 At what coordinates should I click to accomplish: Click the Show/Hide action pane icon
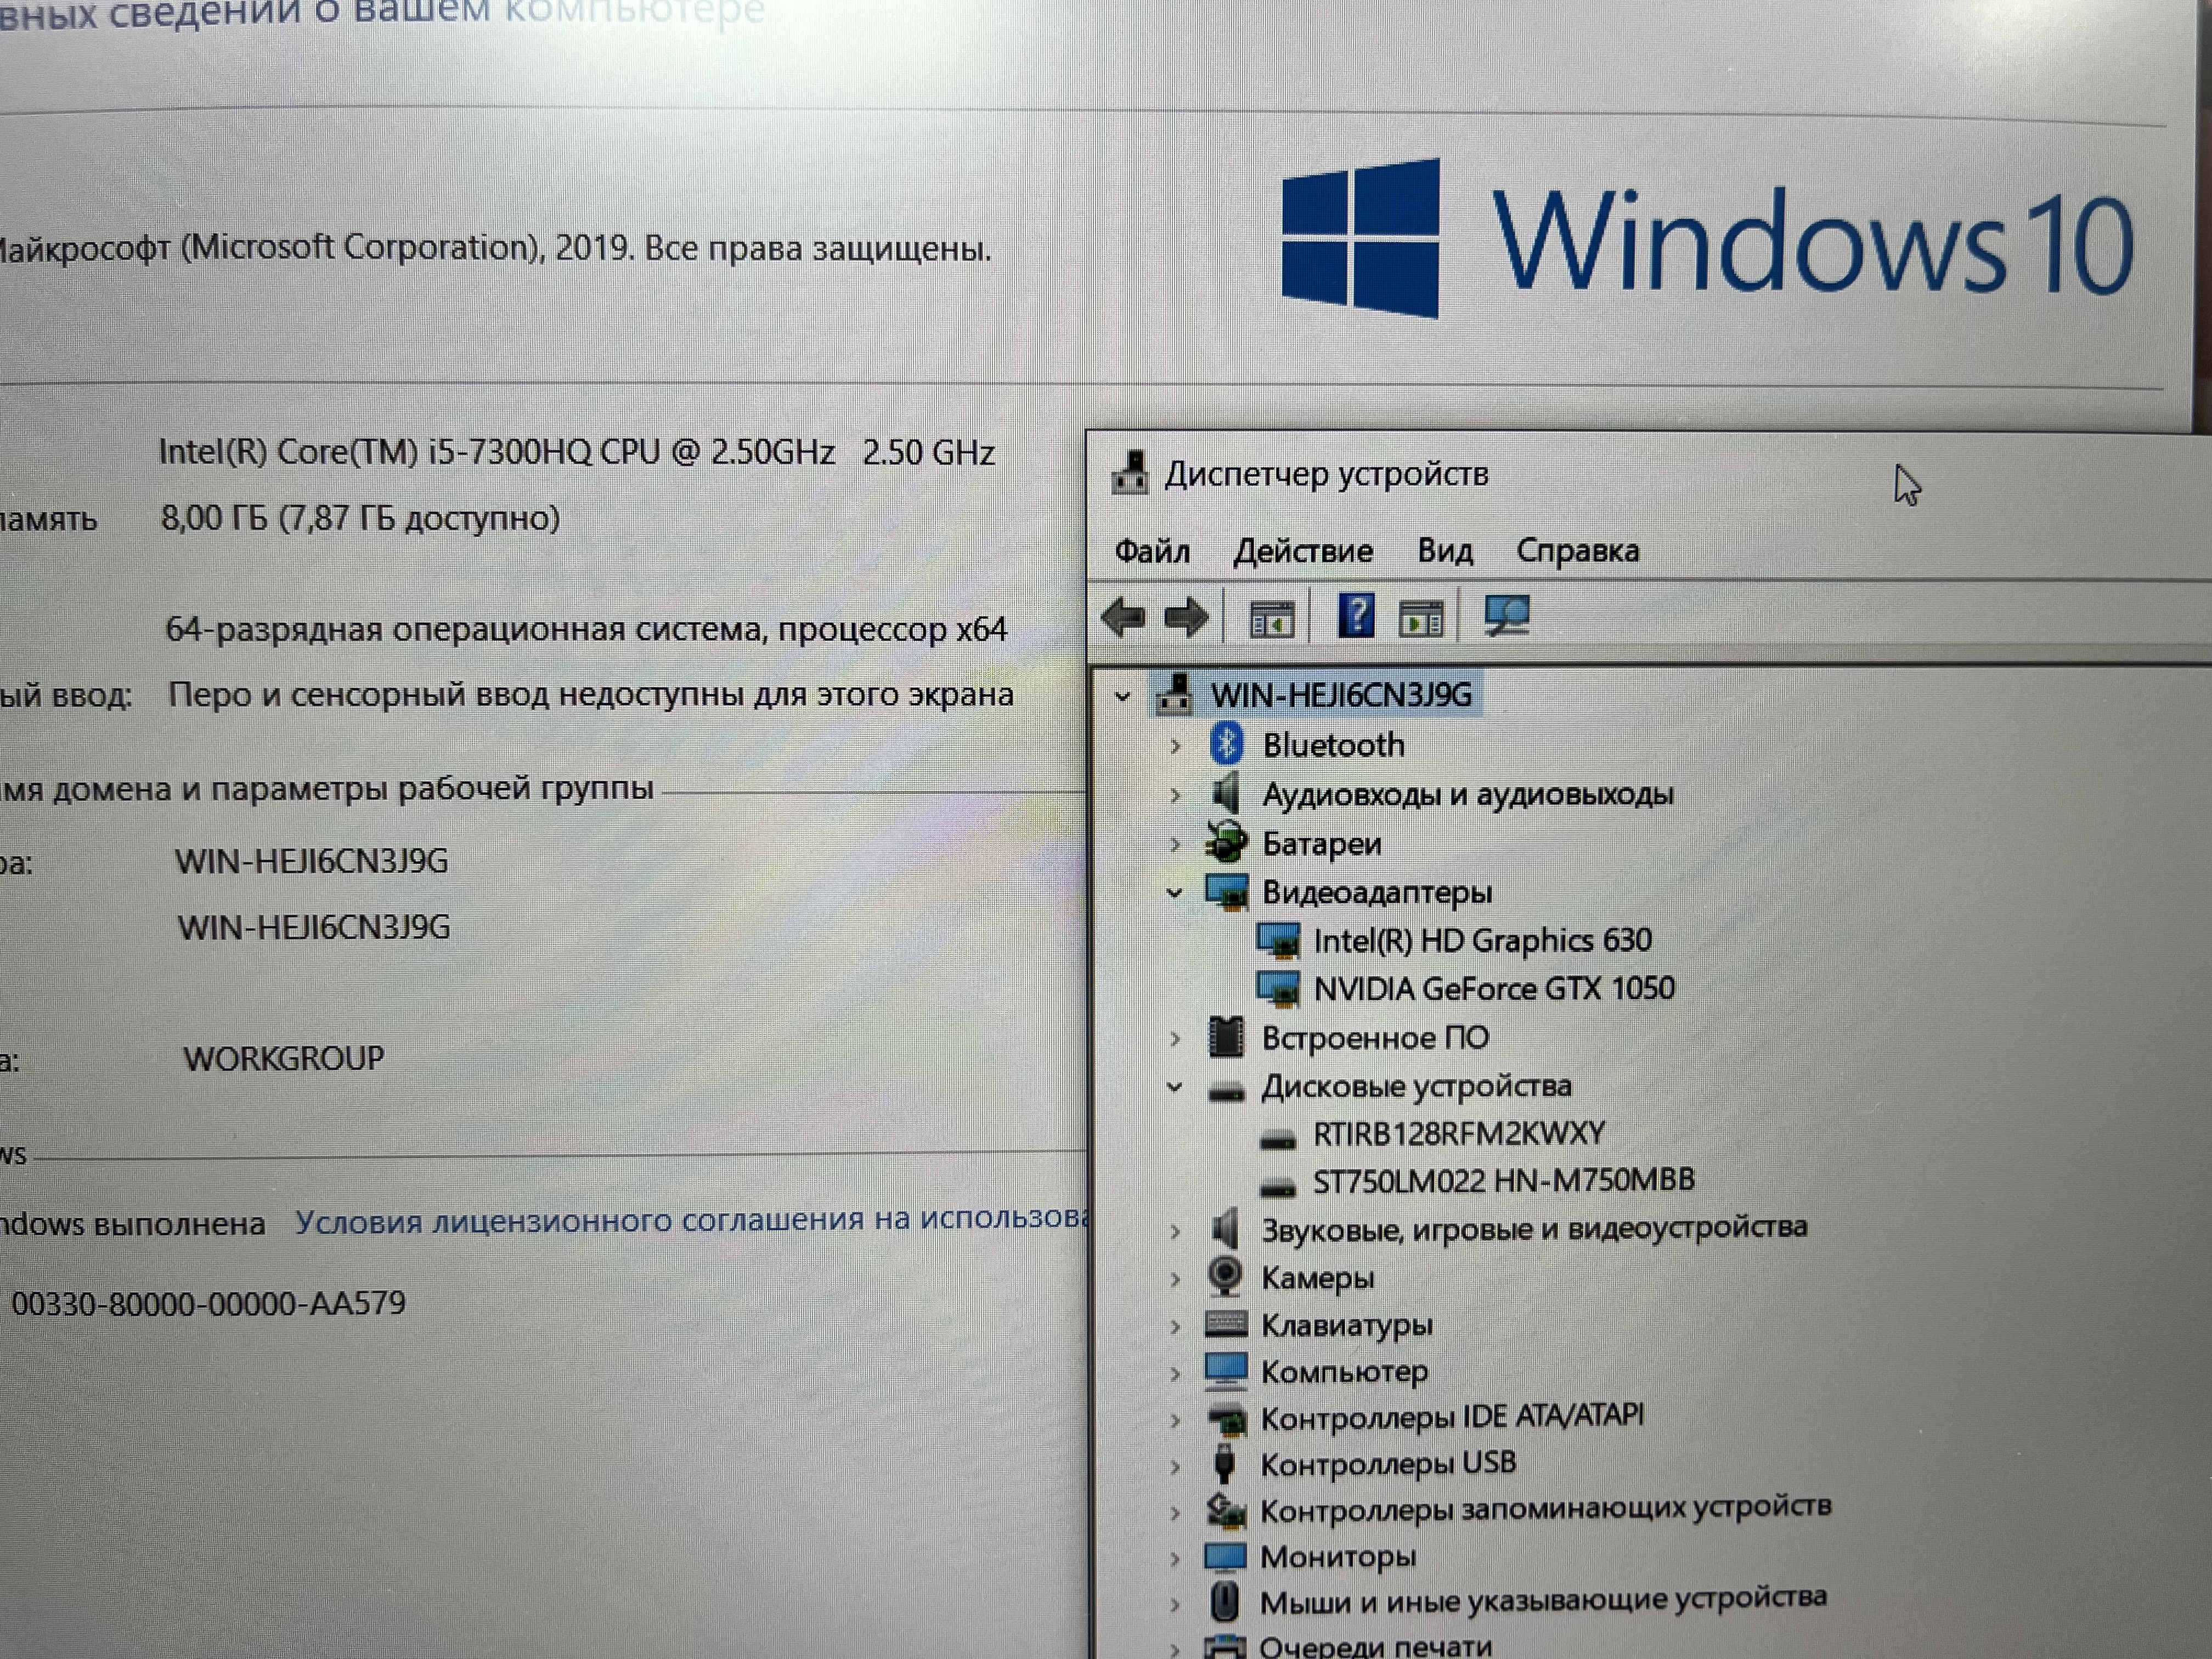(x=1421, y=620)
